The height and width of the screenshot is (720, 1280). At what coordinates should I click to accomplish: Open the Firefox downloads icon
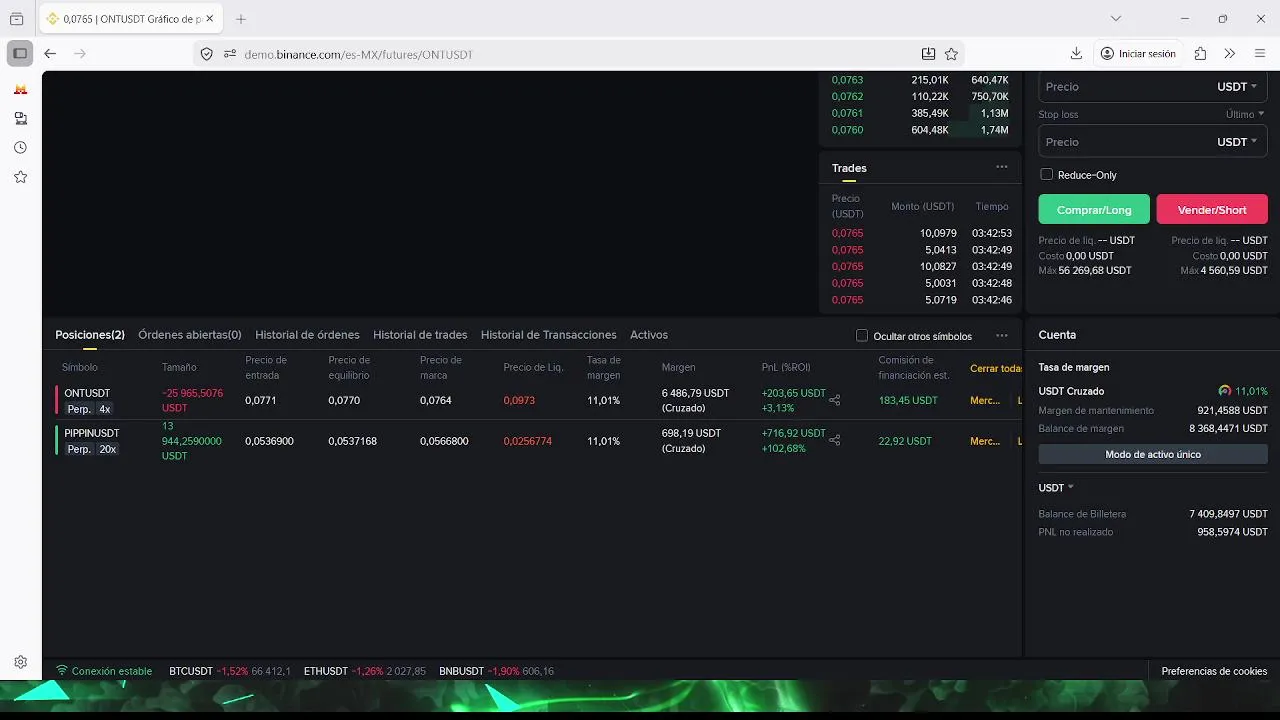tap(1076, 53)
